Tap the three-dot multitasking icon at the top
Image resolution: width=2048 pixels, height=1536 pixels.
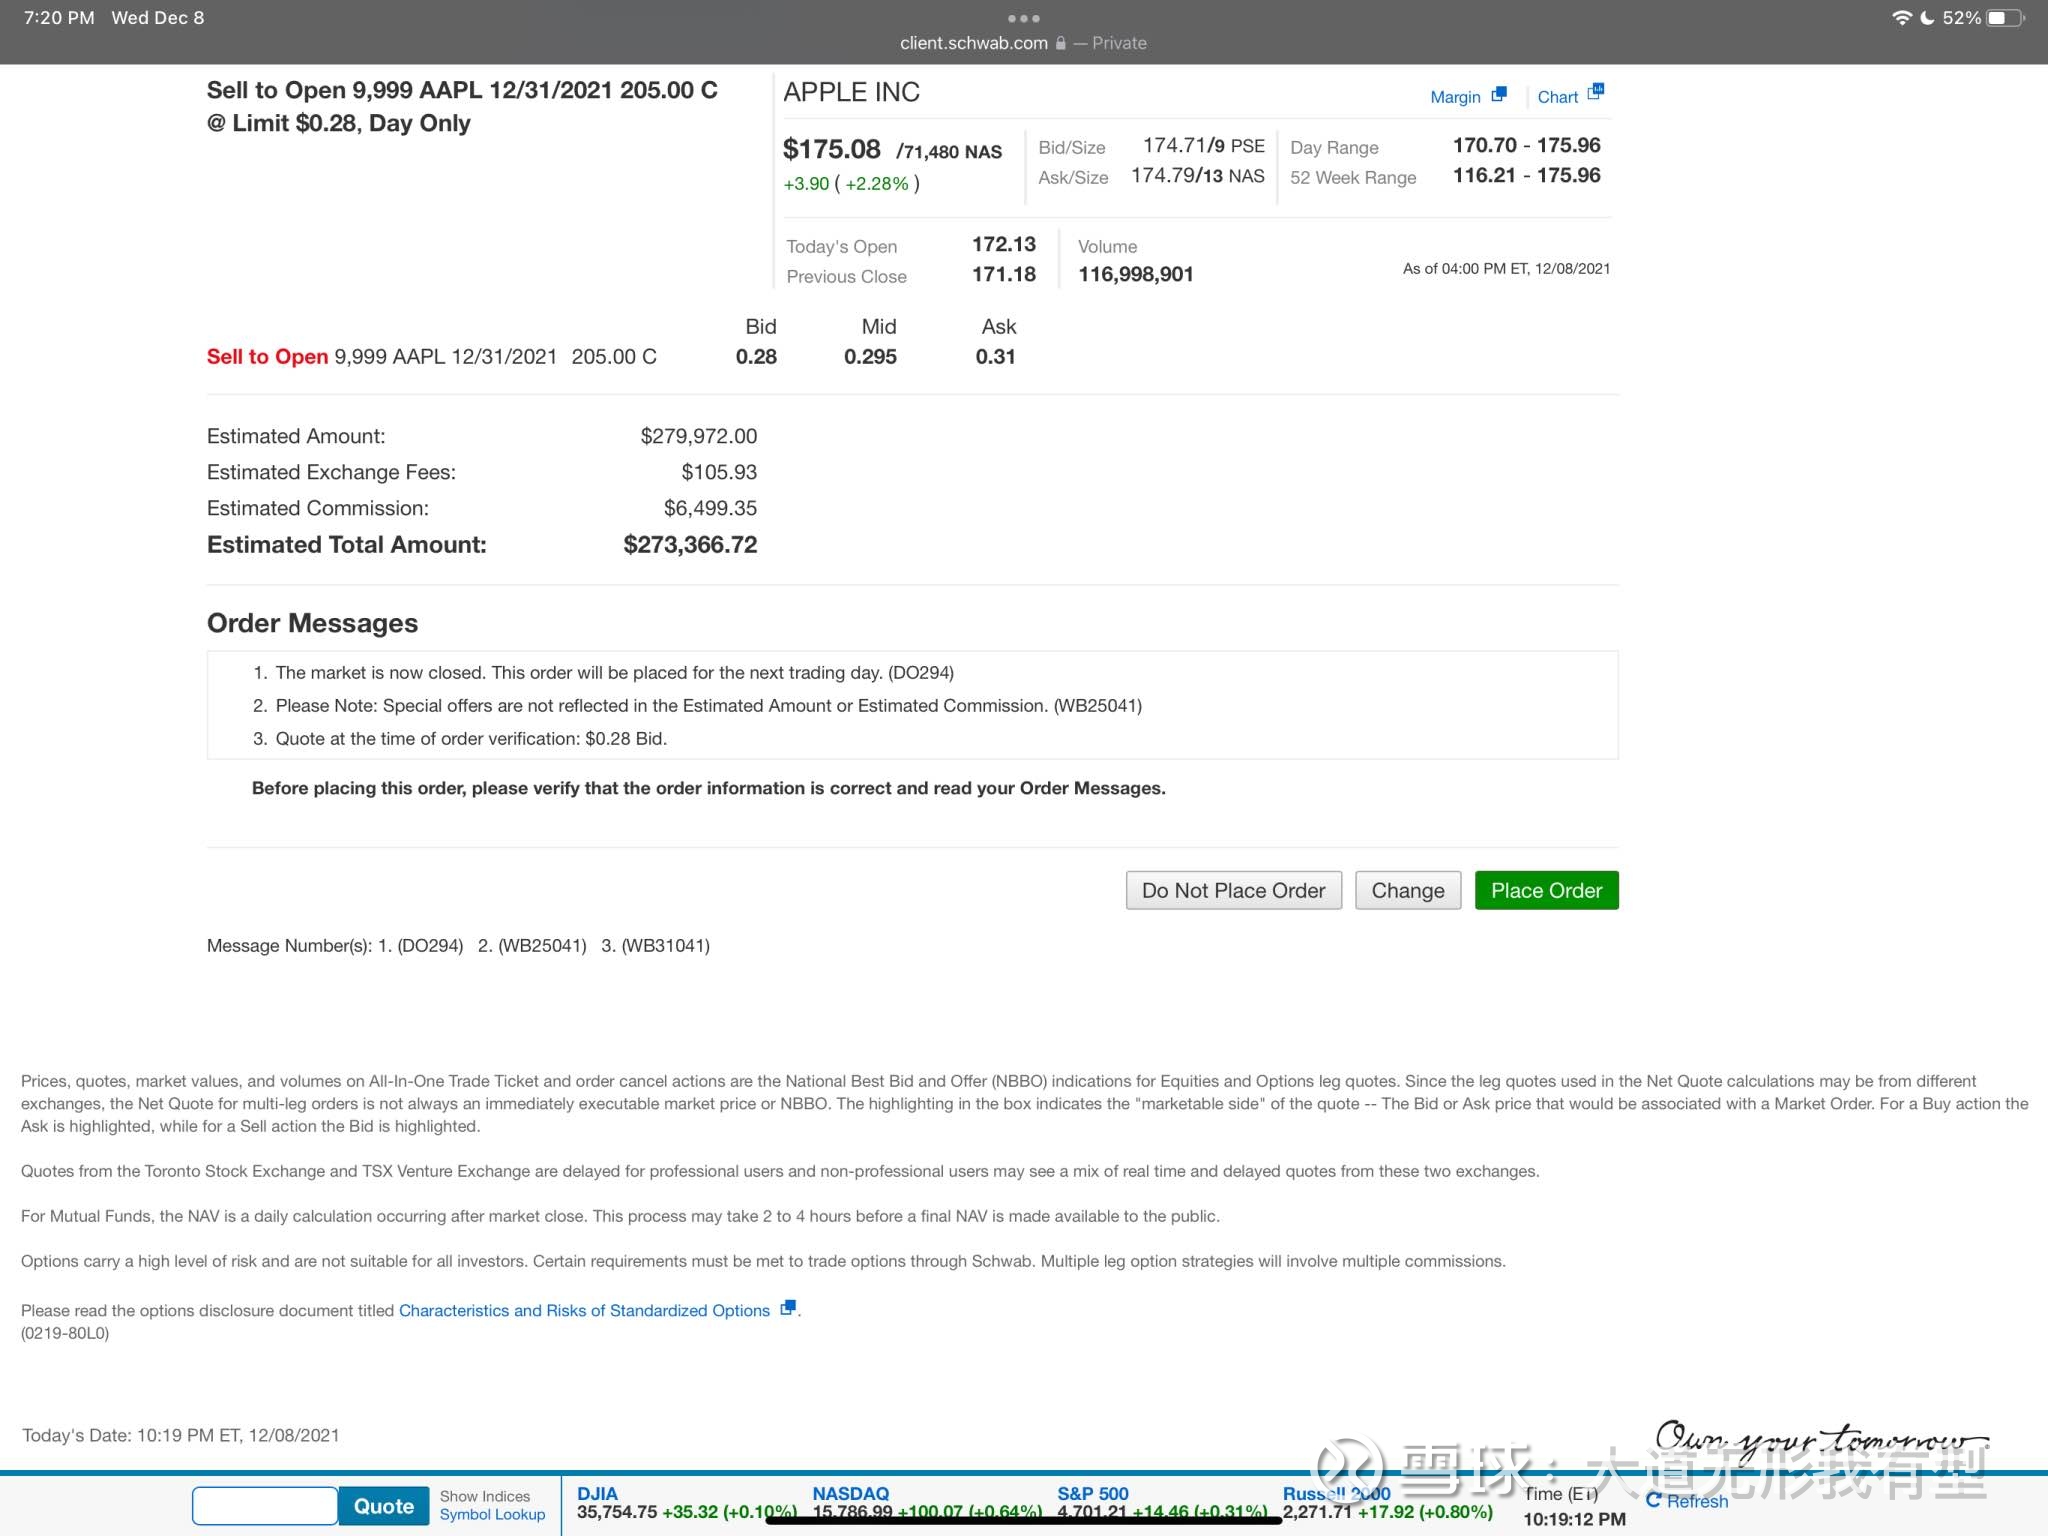pos(1023,18)
